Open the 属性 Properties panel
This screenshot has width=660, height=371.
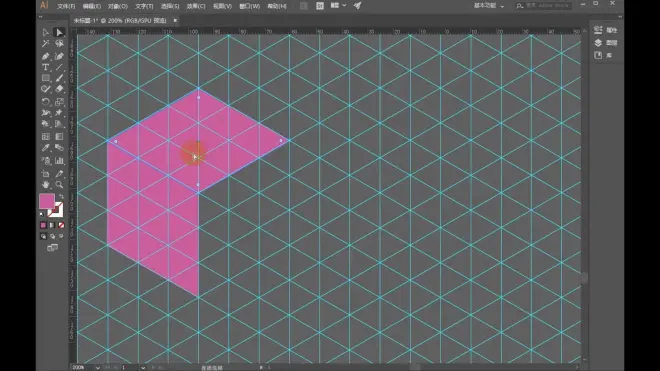click(606, 30)
